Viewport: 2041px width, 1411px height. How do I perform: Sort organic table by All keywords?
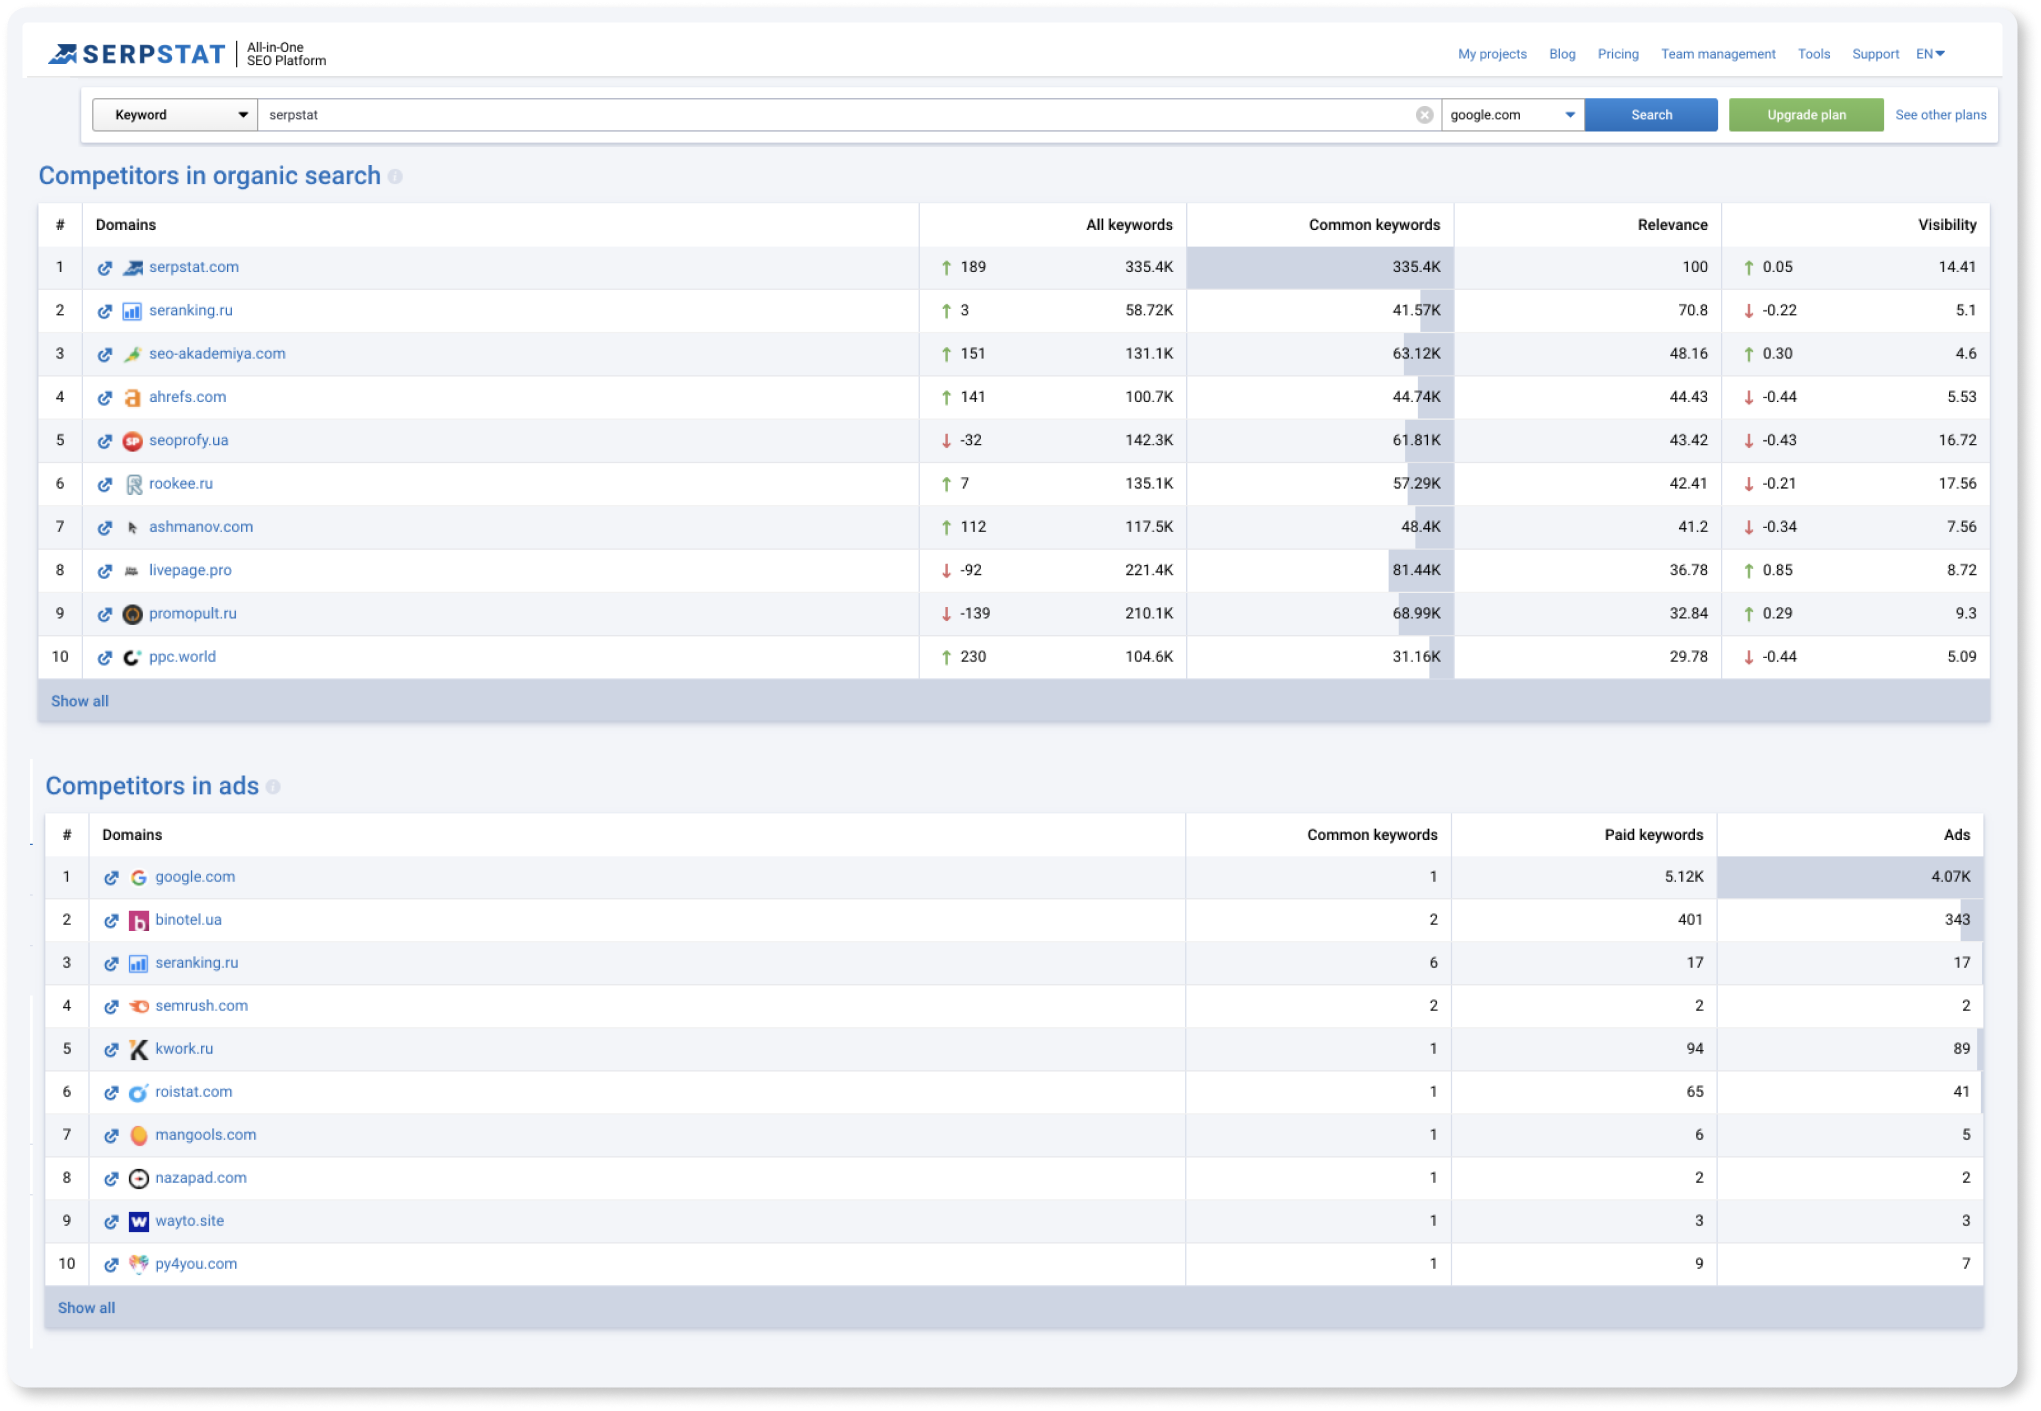(x=1129, y=225)
